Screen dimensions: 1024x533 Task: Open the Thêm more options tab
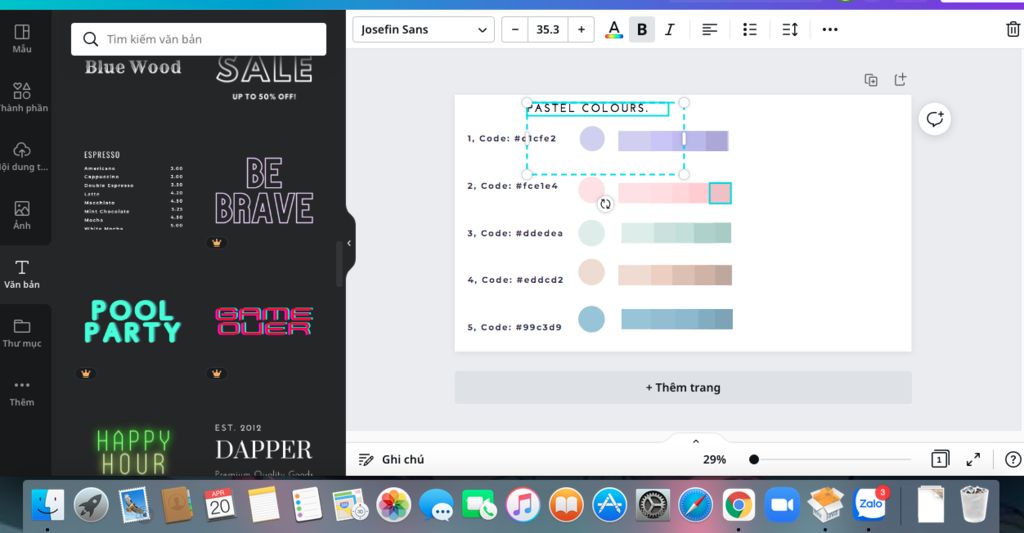coord(22,392)
